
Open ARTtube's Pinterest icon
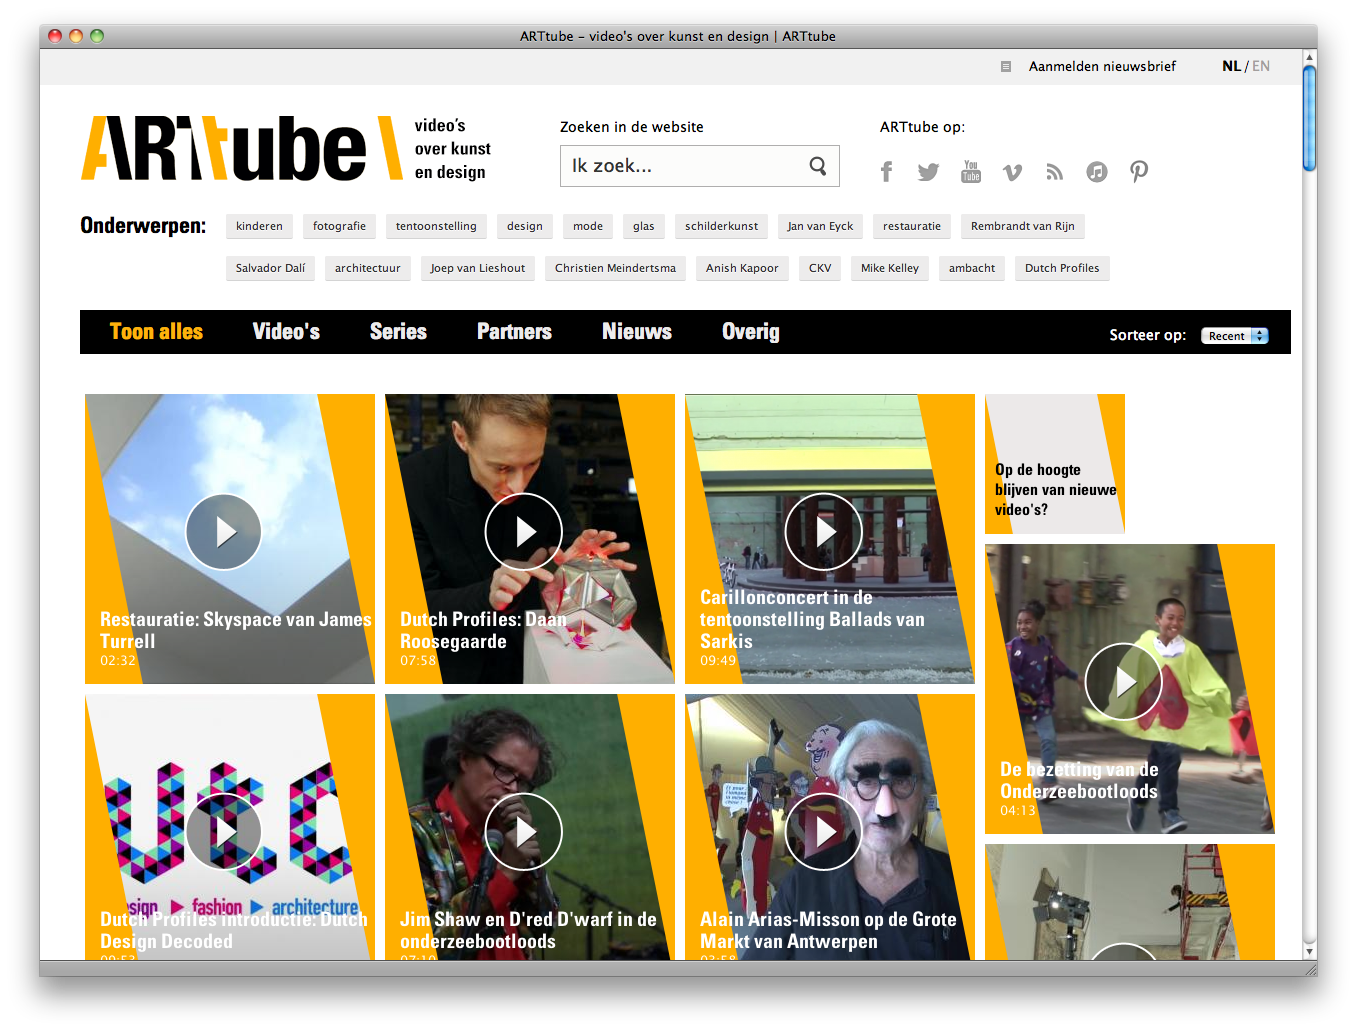click(1139, 172)
